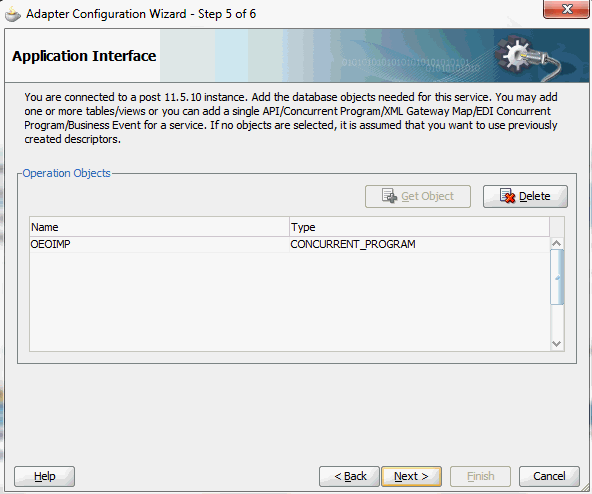Click the Get Object document icon

point(389,196)
